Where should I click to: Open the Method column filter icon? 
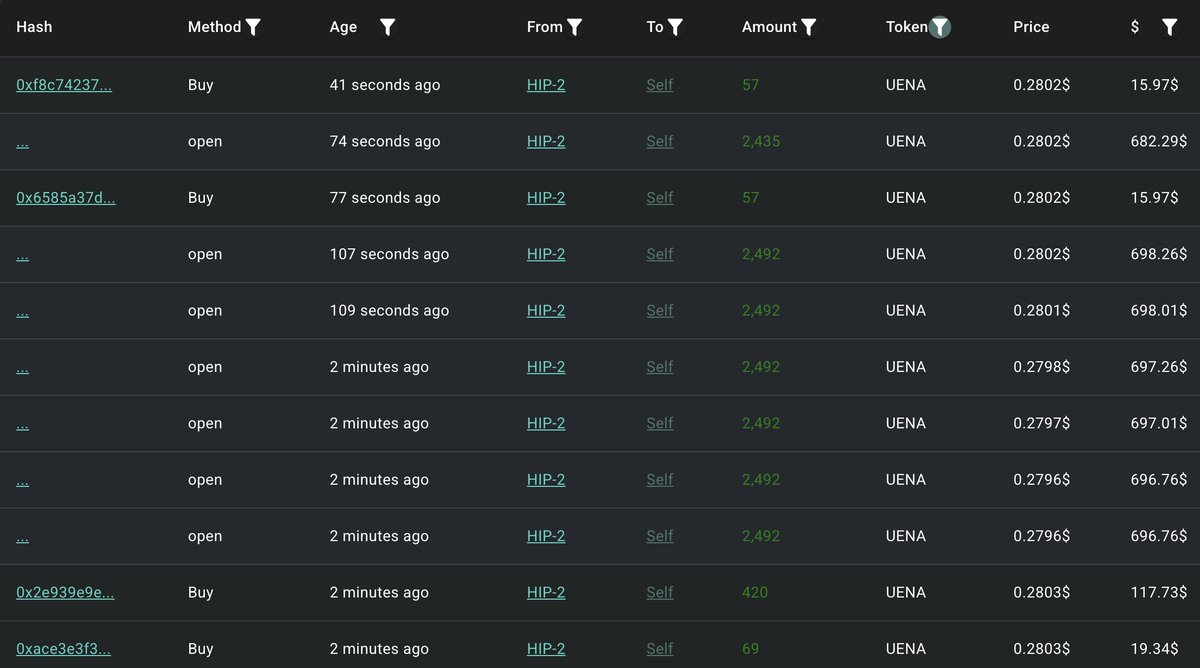(254, 27)
